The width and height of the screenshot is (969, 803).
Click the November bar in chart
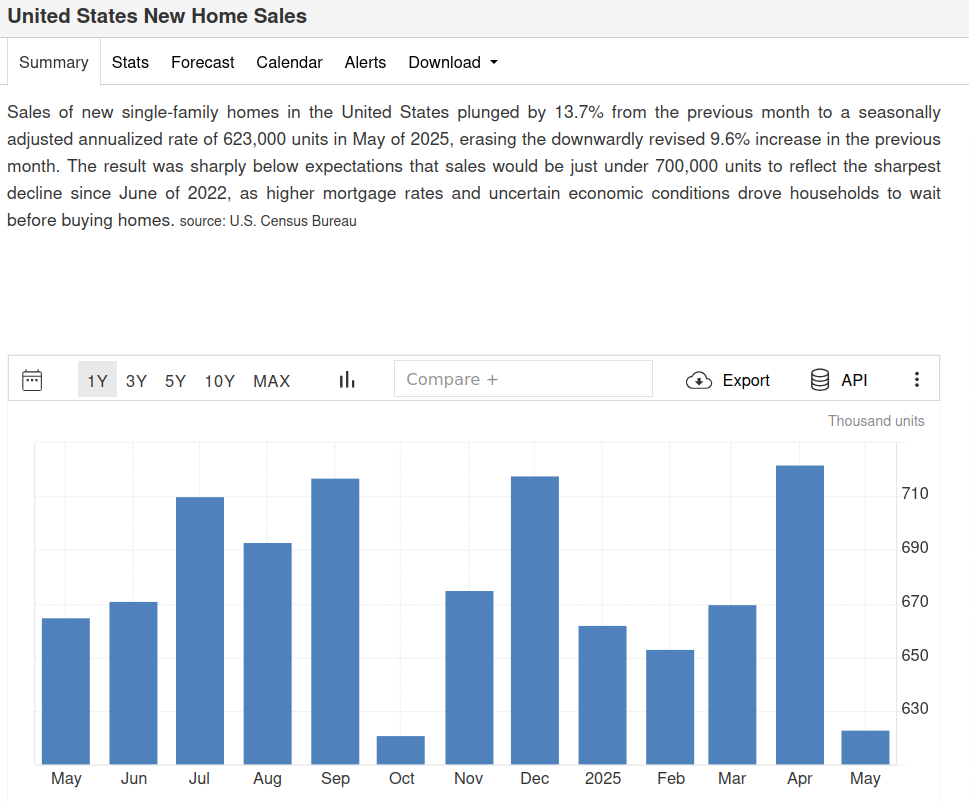click(469, 678)
